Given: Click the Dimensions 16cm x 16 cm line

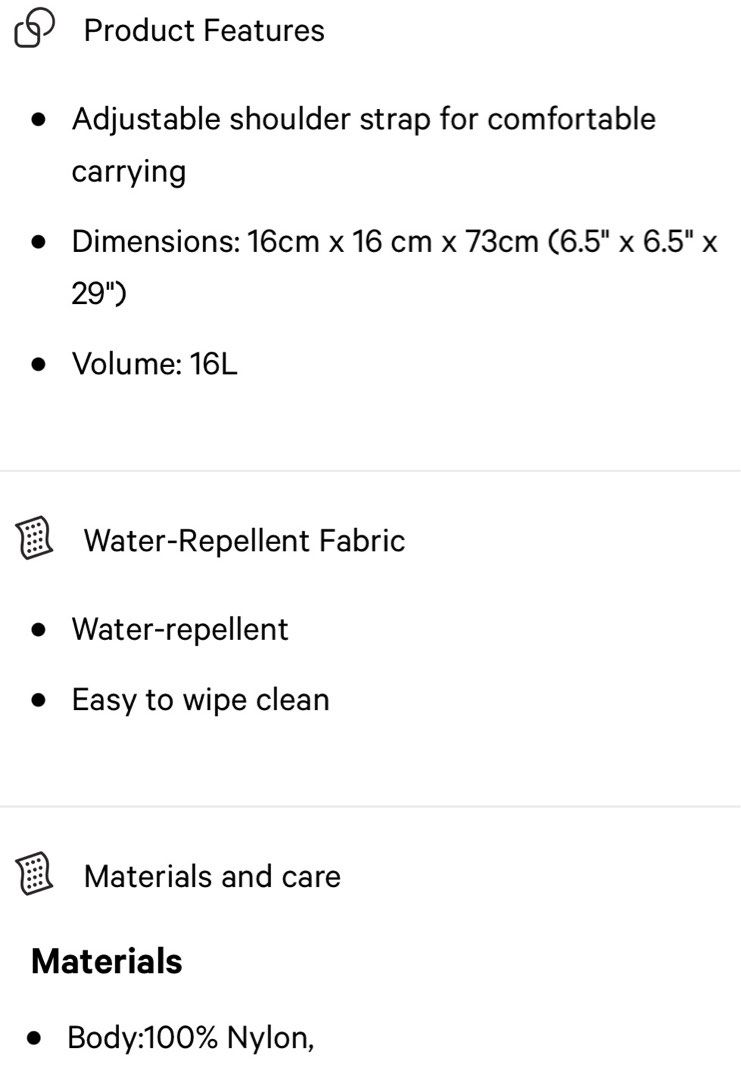Looking at the screenshot, I should click(395, 267).
